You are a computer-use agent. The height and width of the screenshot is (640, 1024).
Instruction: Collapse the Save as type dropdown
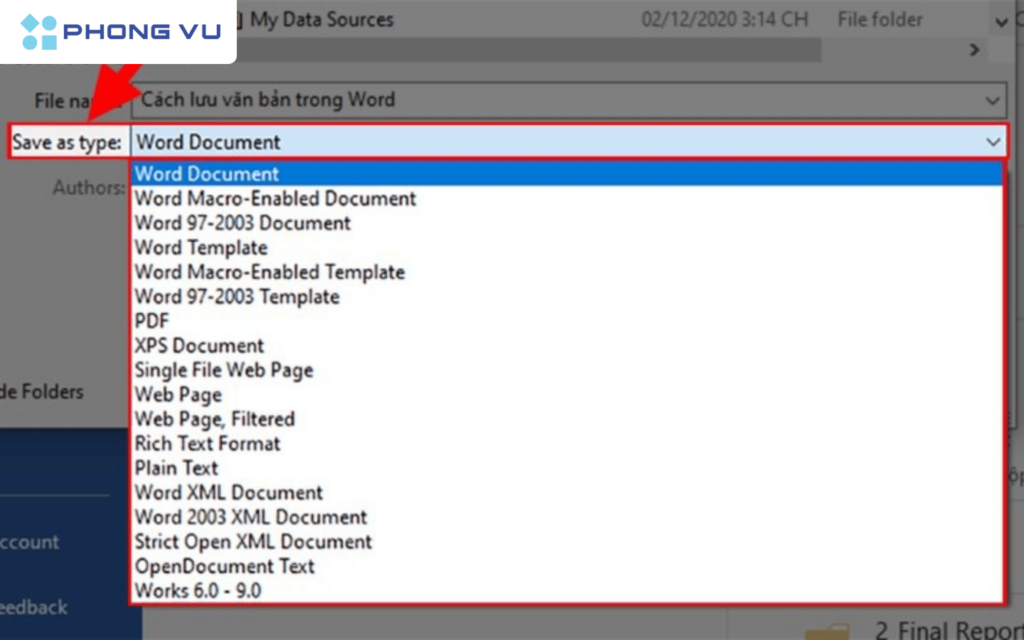(992, 141)
